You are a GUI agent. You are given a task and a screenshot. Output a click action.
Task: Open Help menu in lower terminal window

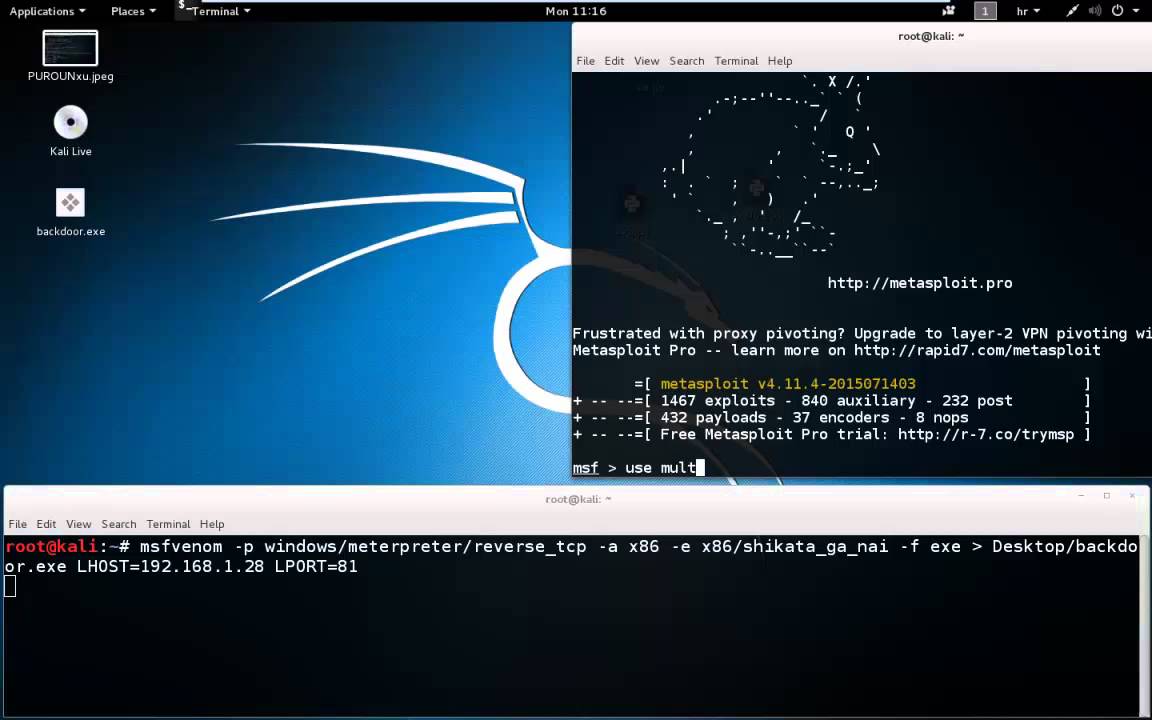(x=212, y=524)
